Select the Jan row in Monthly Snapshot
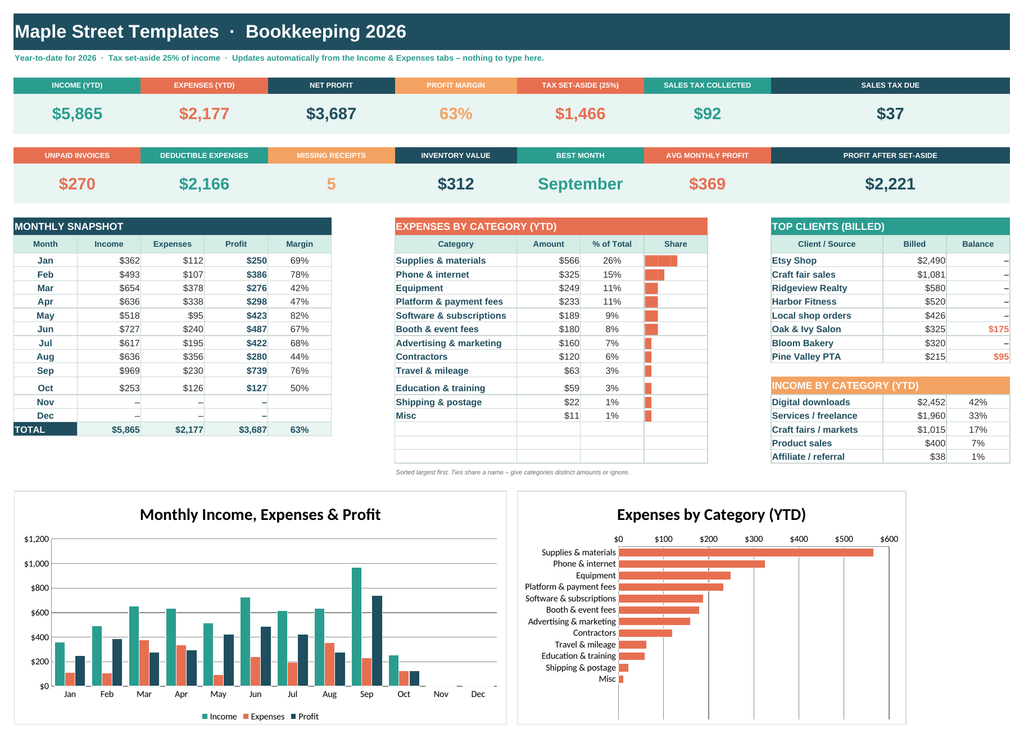This screenshot has height=738, width=1024. (x=172, y=261)
